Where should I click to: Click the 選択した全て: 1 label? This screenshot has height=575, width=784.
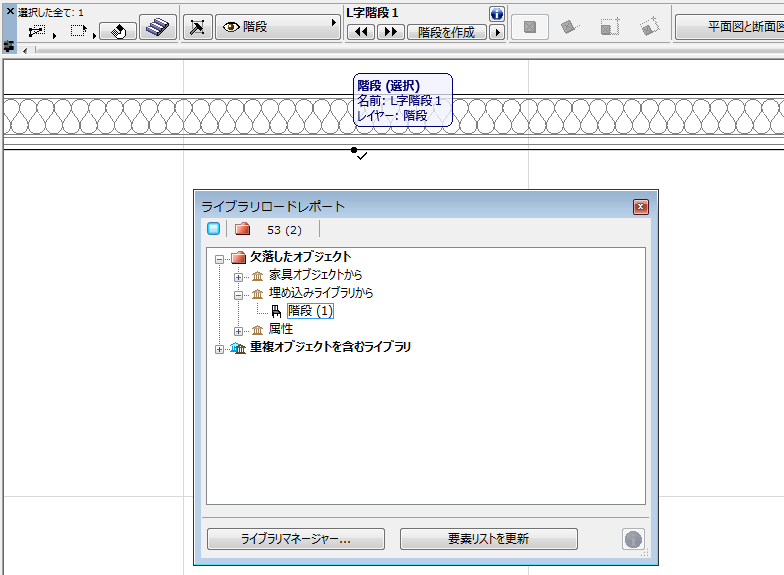pyautogui.click(x=50, y=12)
